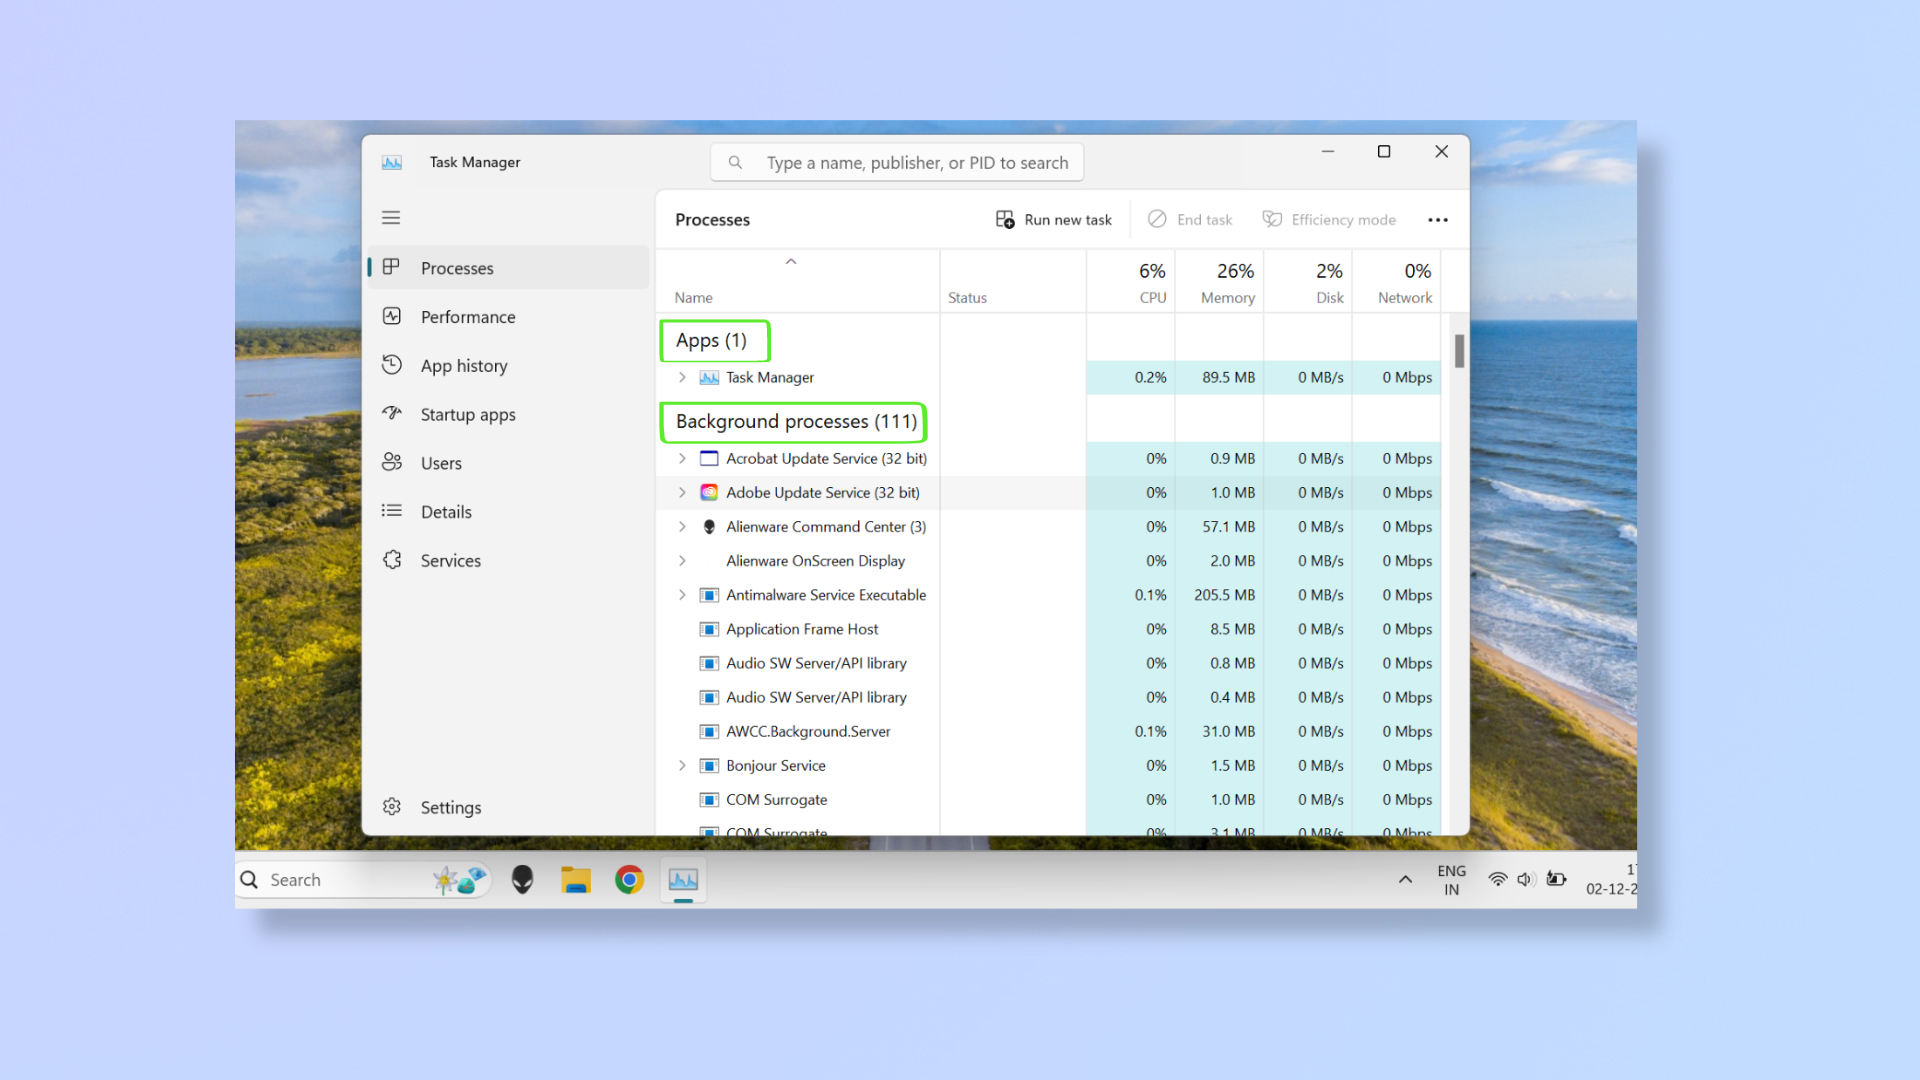Expand Alienware Command Center process group
Image resolution: width=1920 pixels, height=1080 pixels.
pos(682,526)
